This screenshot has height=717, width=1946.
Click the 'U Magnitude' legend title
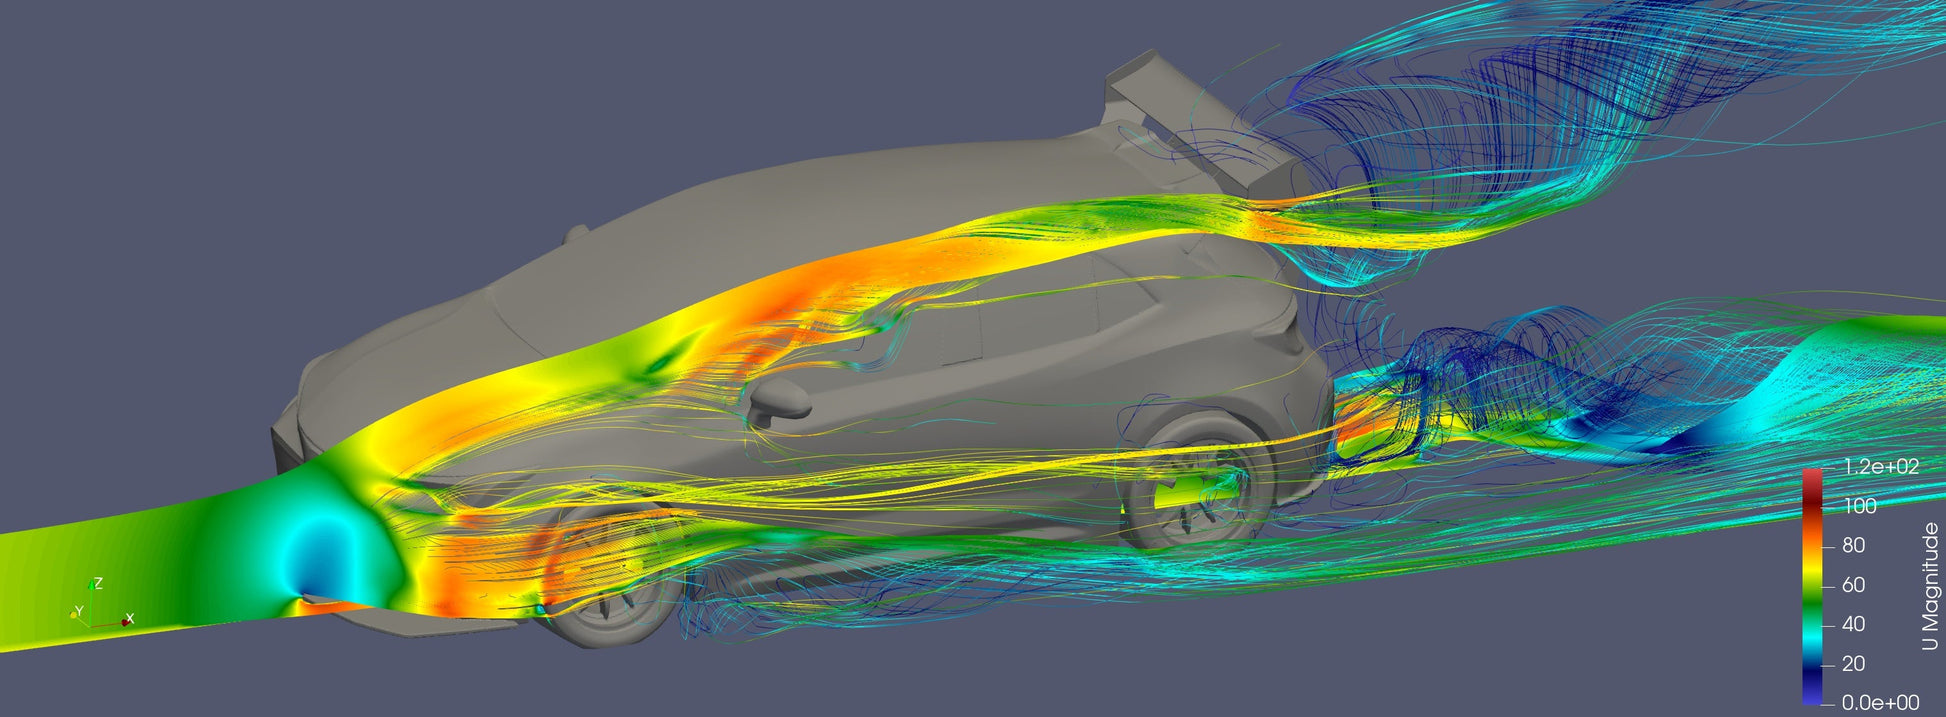pyautogui.click(x=1929, y=586)
